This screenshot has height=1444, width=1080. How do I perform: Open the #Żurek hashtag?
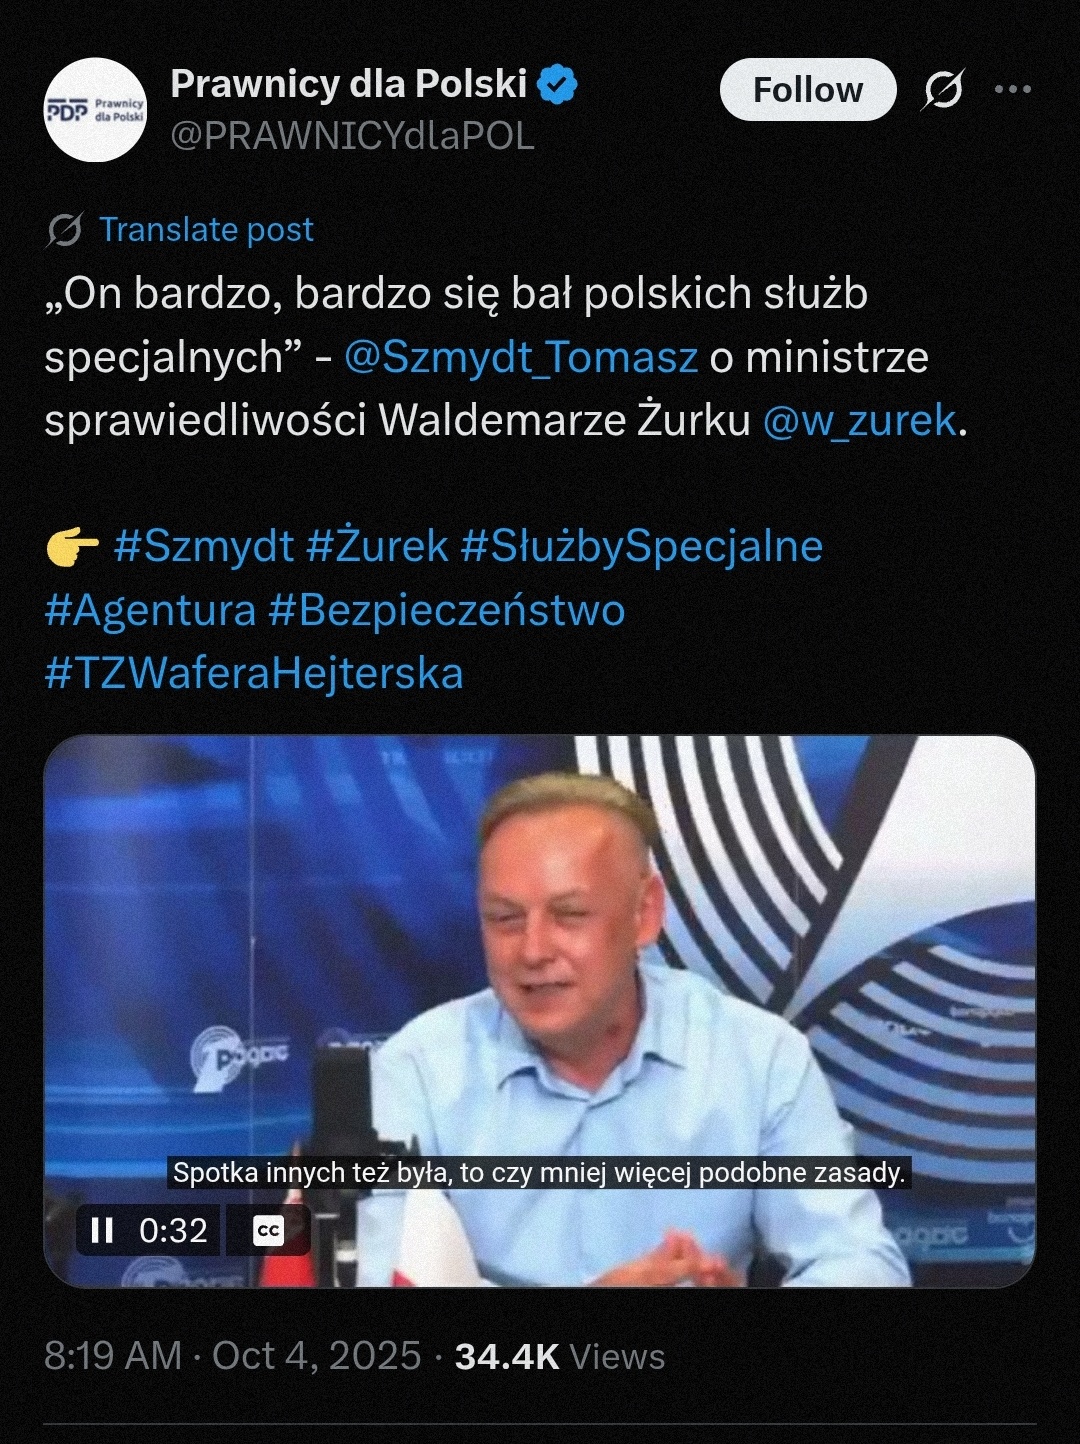378,547
